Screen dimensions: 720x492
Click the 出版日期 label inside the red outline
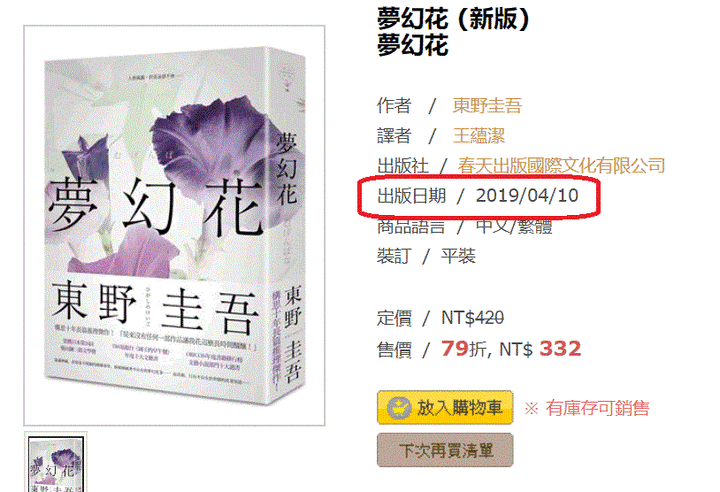click(411, 196)
